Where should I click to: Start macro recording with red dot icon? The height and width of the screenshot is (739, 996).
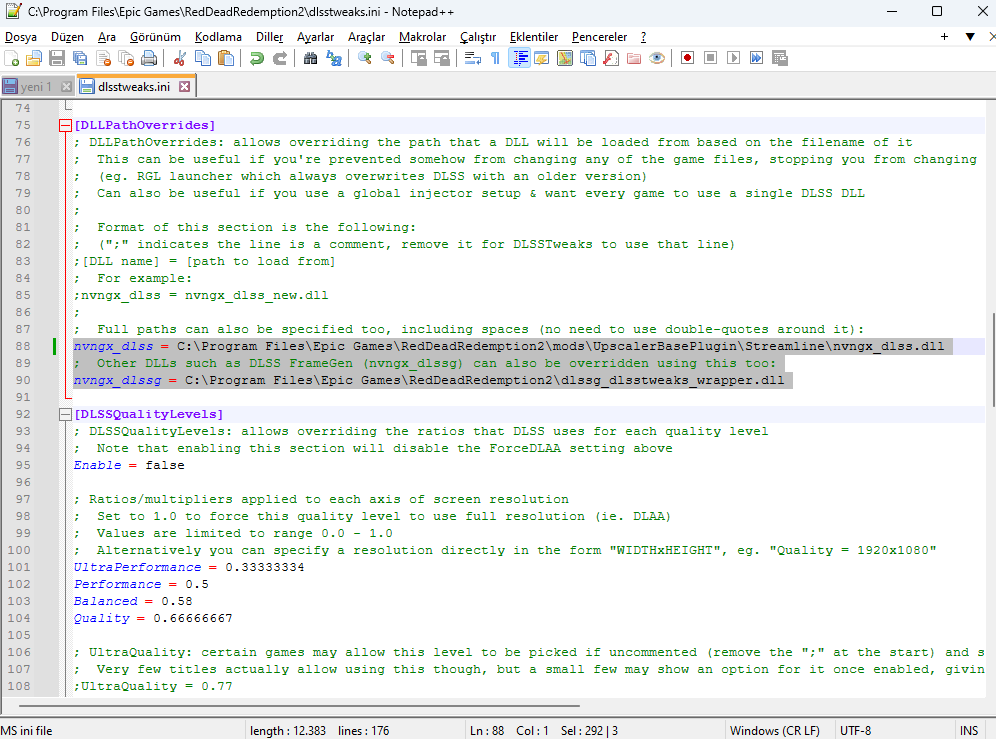pyautogui.click(x=687, y=58)
